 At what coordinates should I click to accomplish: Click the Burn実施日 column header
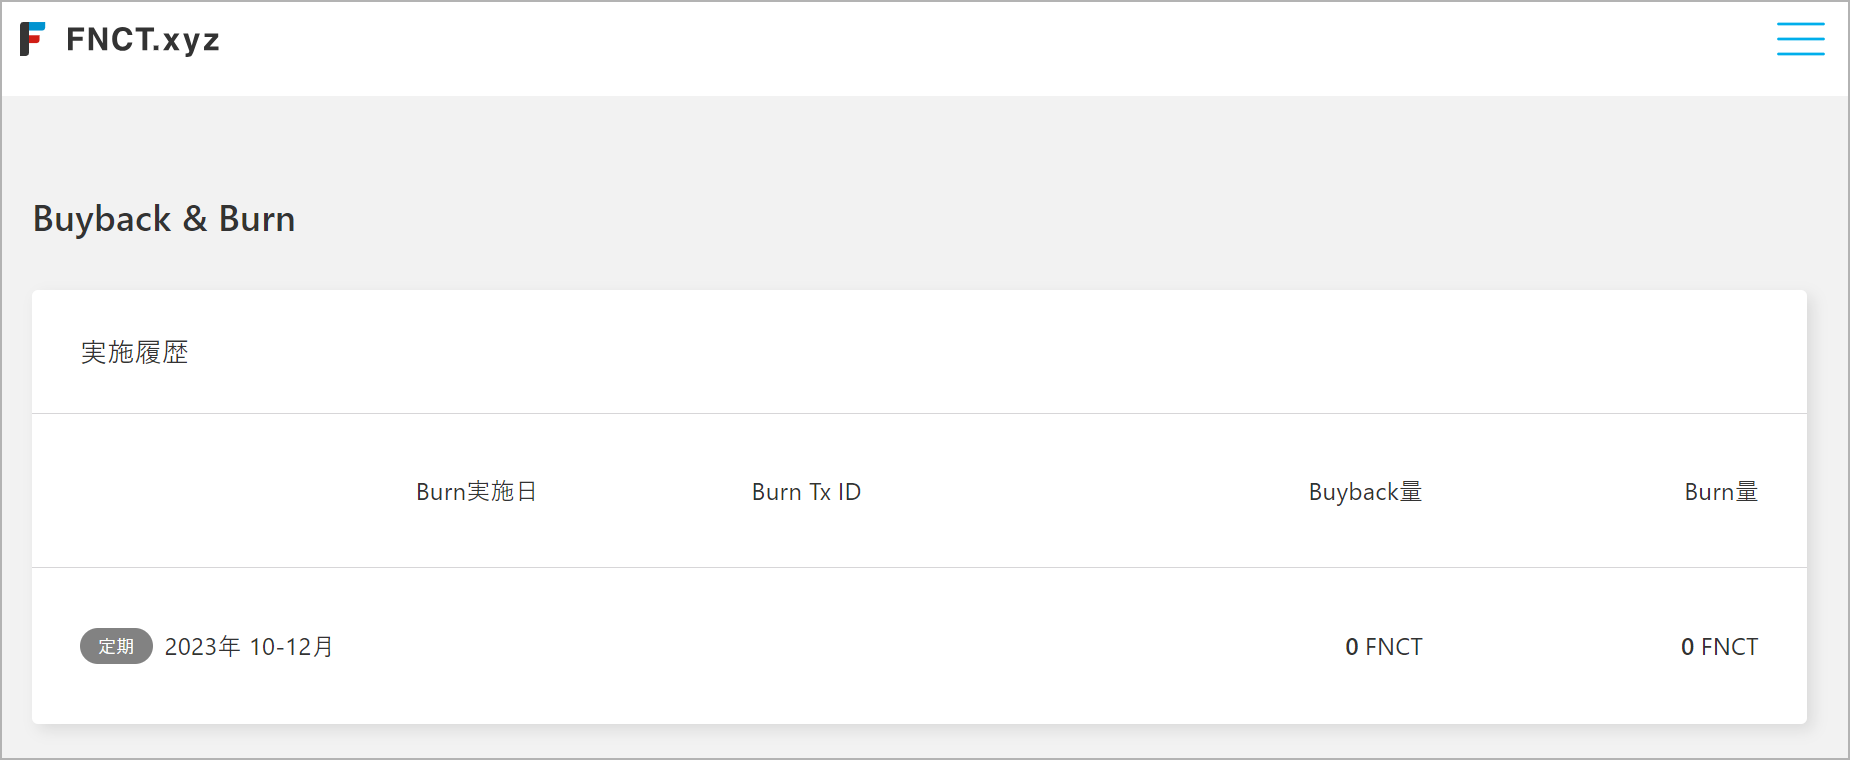click(x=476, y=492)
